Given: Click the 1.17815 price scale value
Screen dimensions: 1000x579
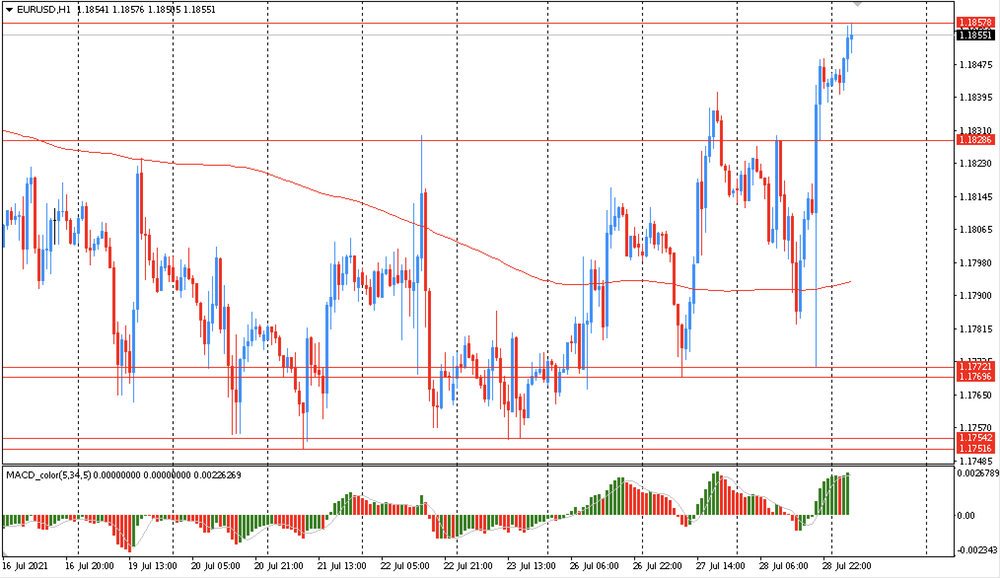Looking at the screenshot, I should tap(976, 329).
